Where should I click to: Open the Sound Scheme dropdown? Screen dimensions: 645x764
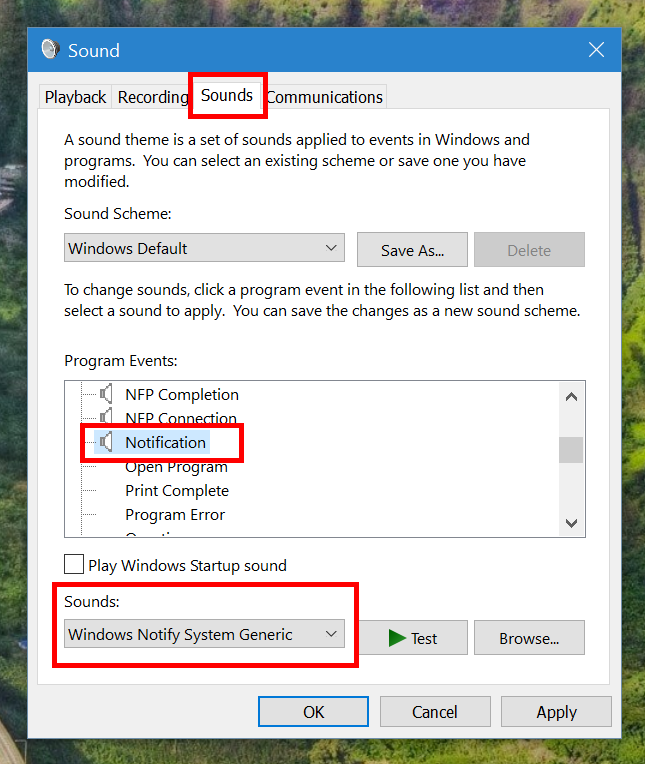204,248
